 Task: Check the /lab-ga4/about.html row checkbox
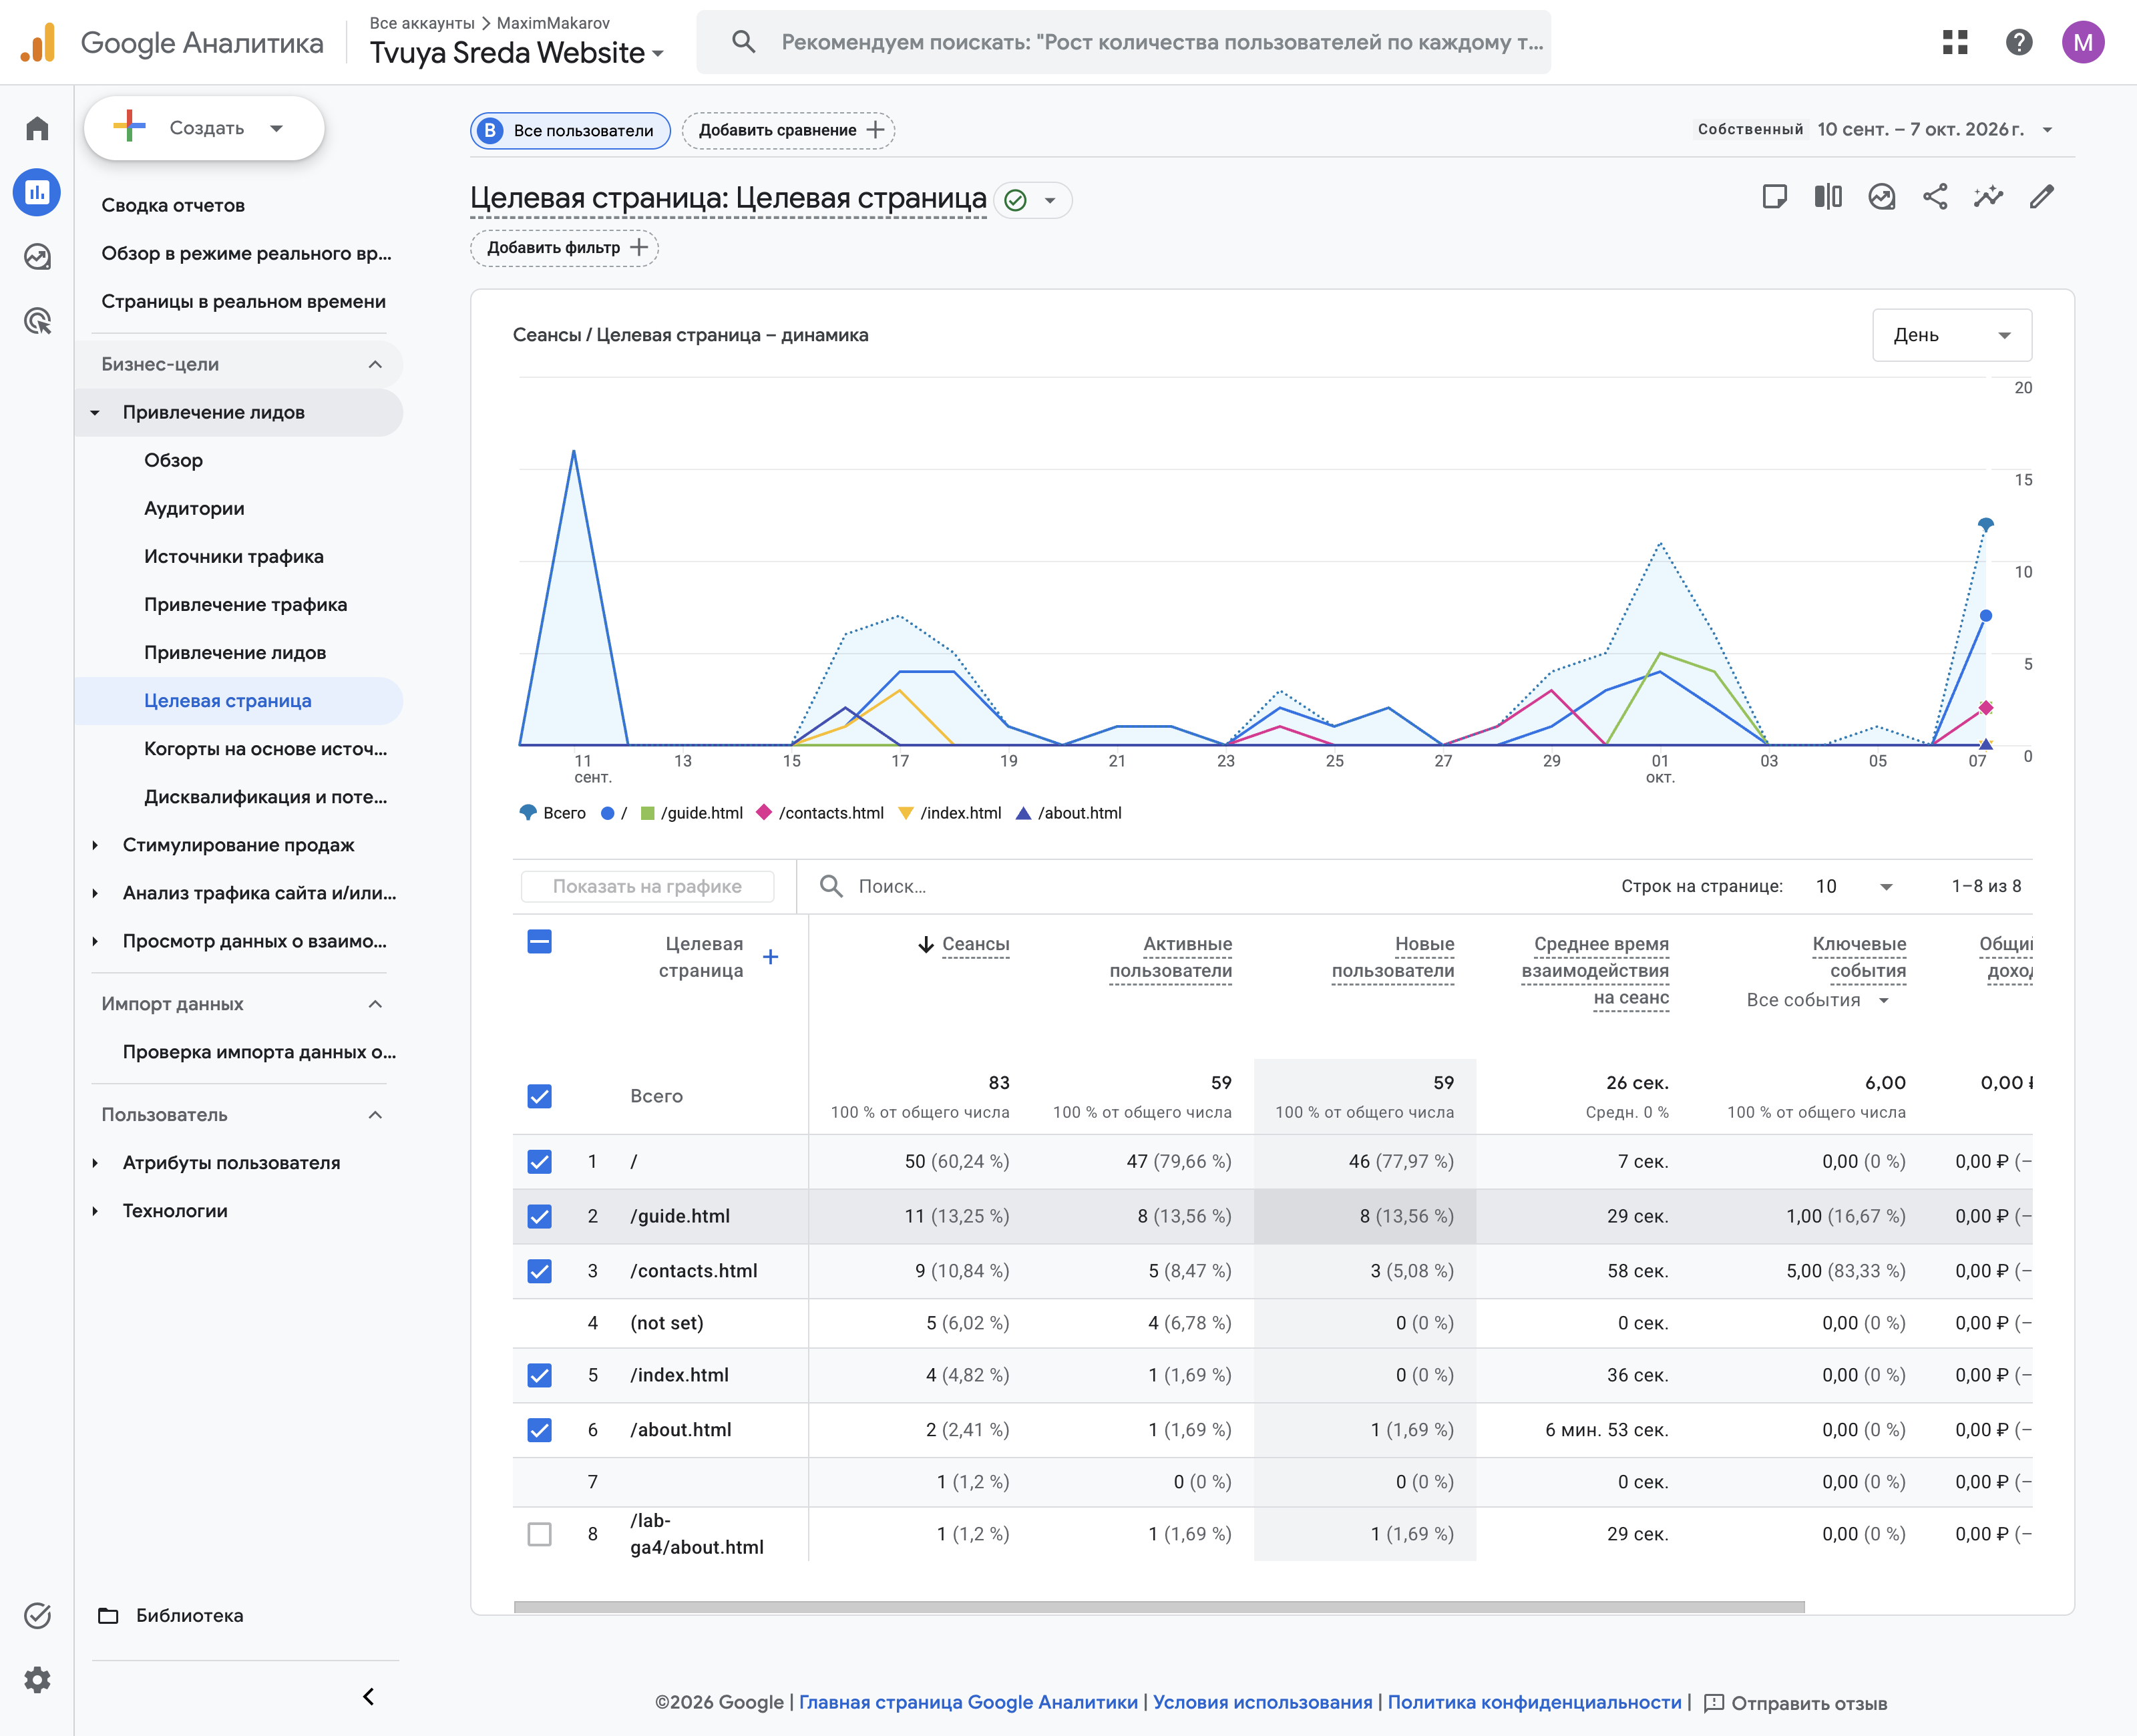(x=539, y=1534)
